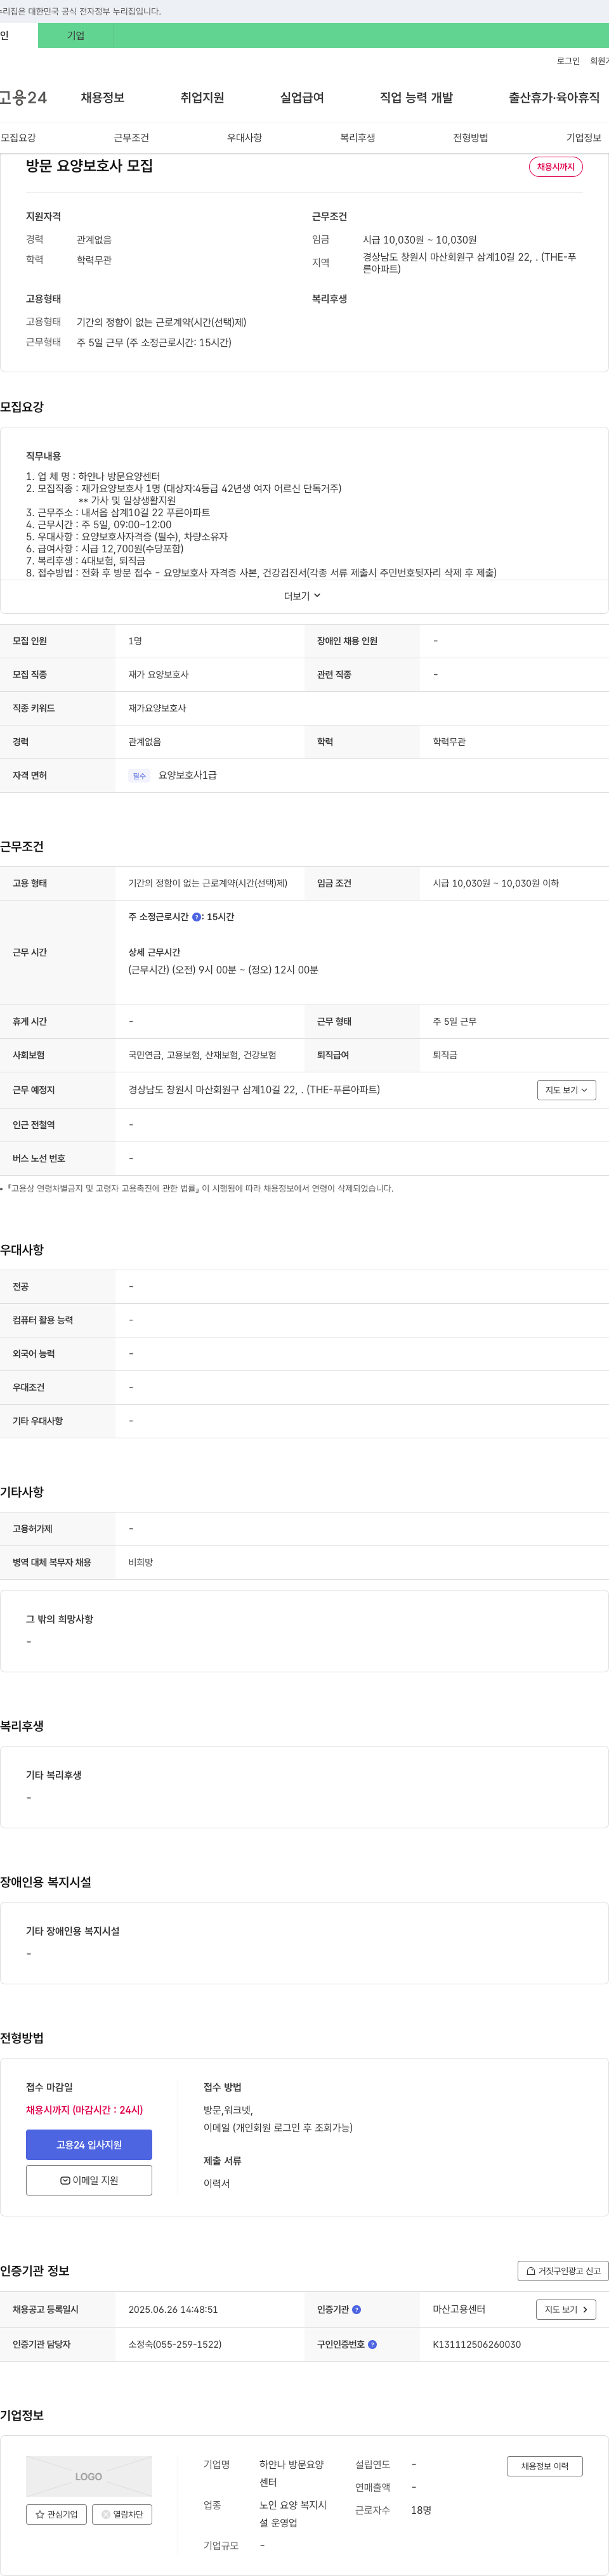Click the 로그인 link
The height and width of the screenshot is (2576, 609).
point(568,61)
